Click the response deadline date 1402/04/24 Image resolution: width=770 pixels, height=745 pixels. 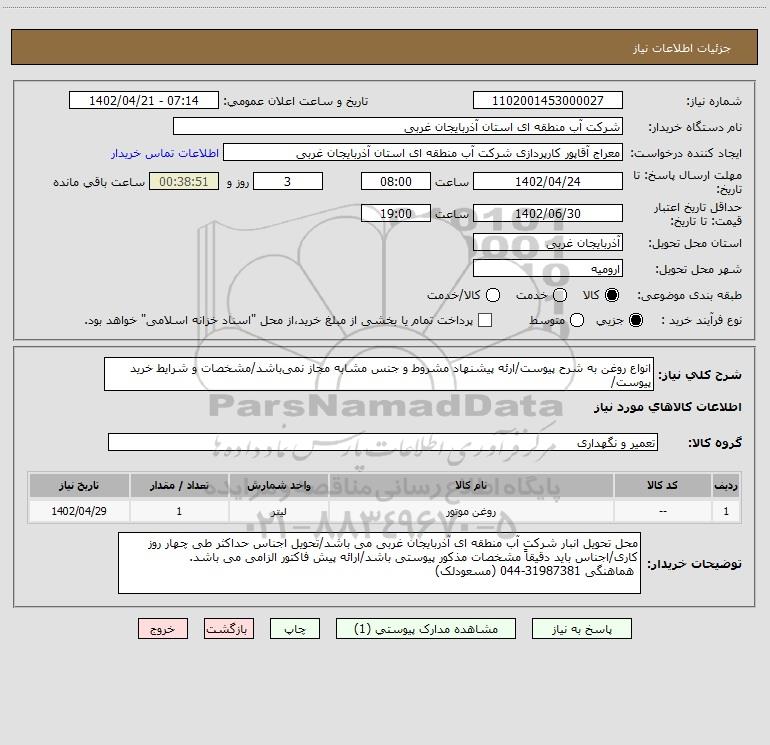click(x=548, y=181)
